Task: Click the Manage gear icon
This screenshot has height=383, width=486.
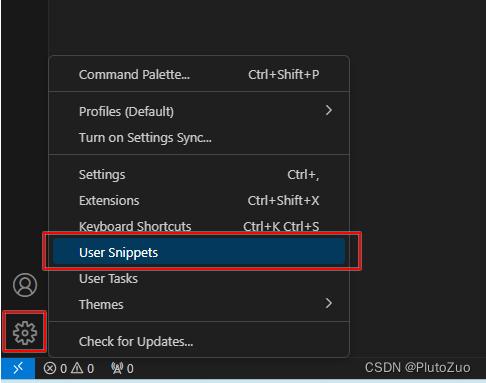Action: [25, 332]
